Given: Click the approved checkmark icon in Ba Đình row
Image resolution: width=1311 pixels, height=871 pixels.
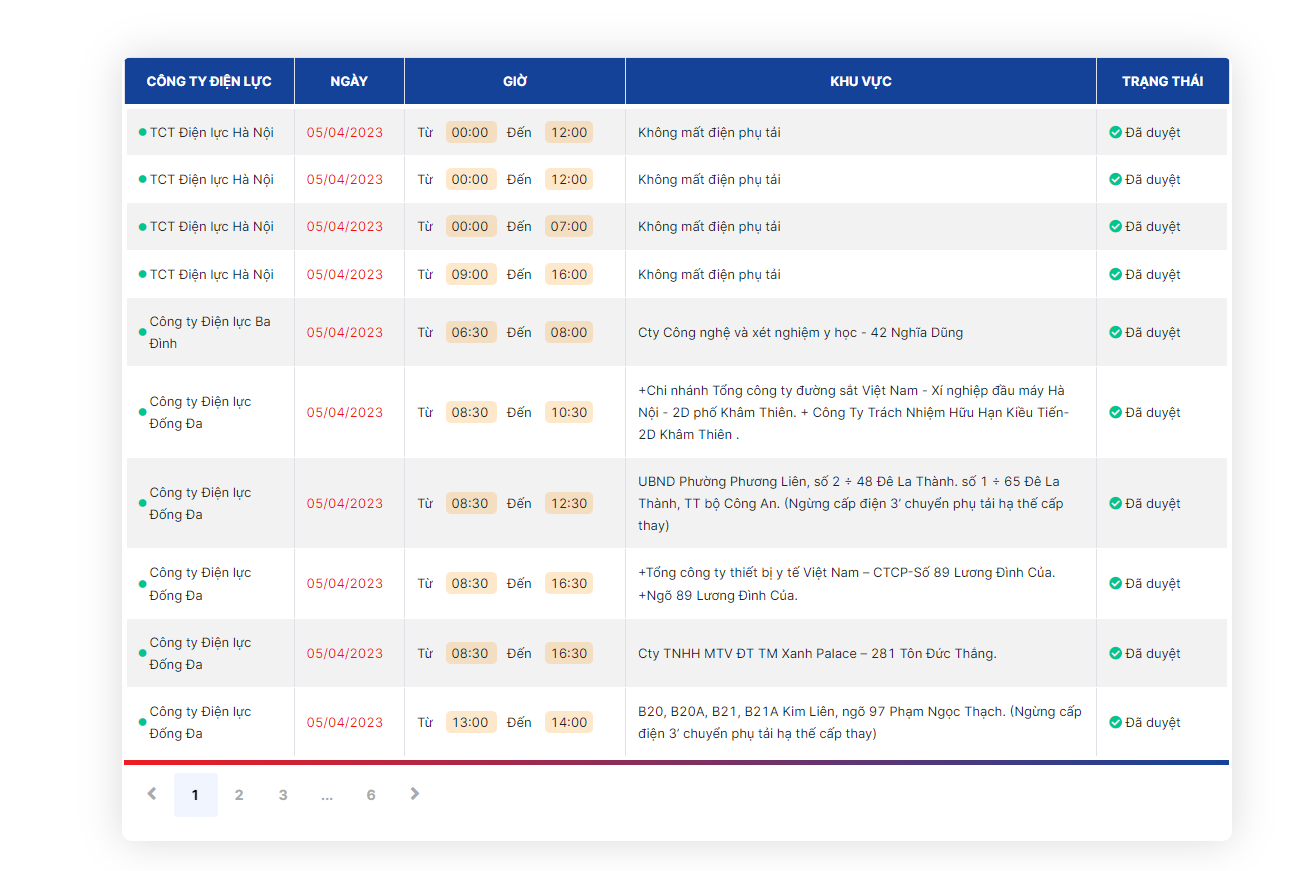Looking at the screenshot, I should pyautogui.click(x=1115, y=332).
